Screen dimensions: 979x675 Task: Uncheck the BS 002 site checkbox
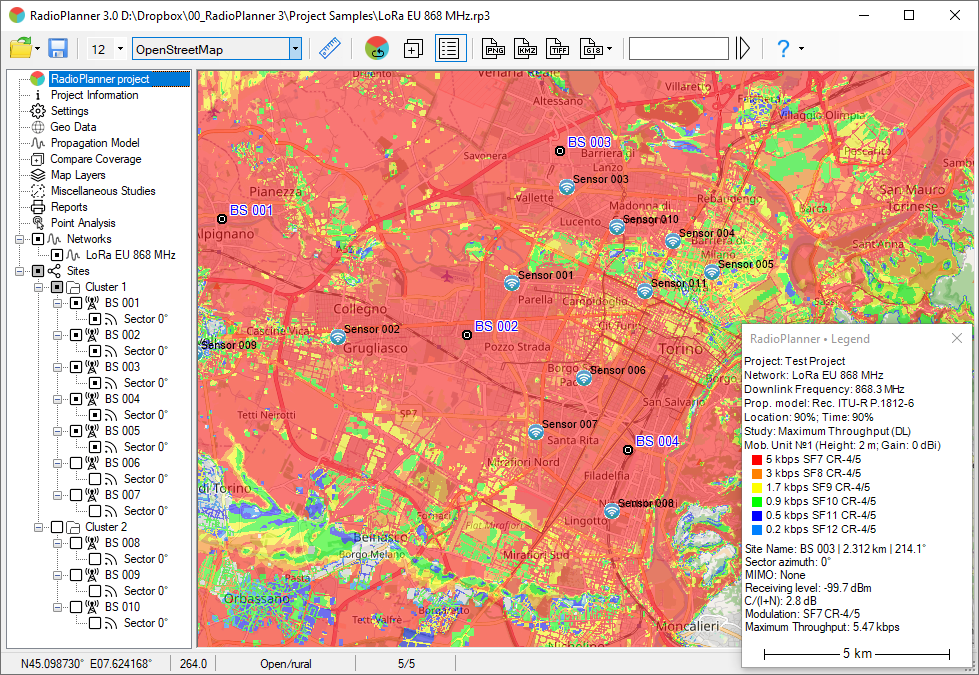(x=76, y=335)
